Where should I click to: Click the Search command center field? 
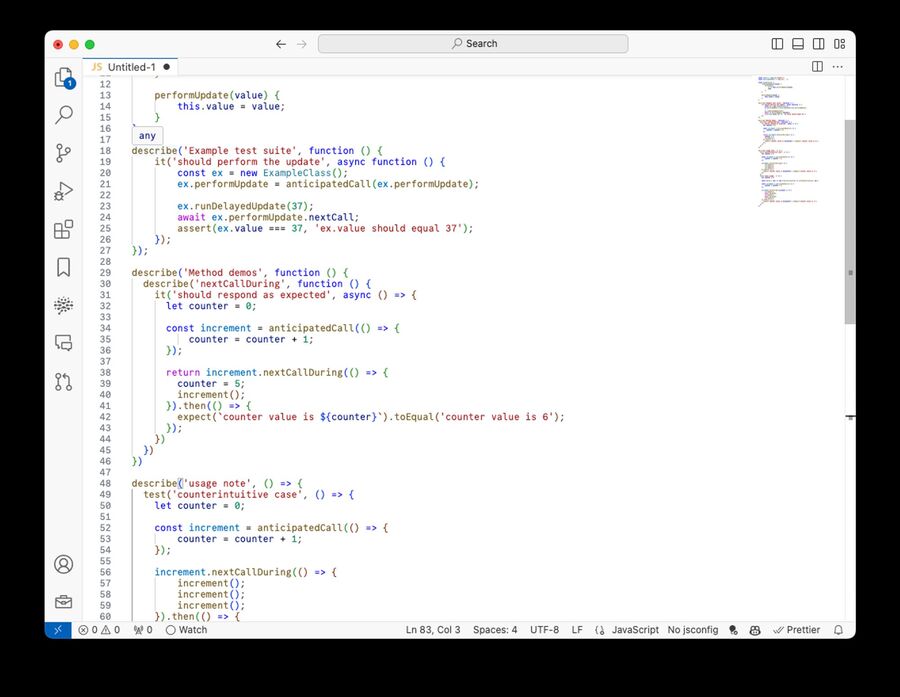473,44
